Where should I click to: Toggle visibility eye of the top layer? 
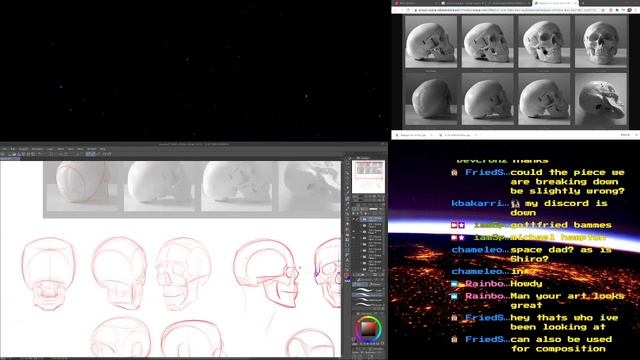click(354, 219)
